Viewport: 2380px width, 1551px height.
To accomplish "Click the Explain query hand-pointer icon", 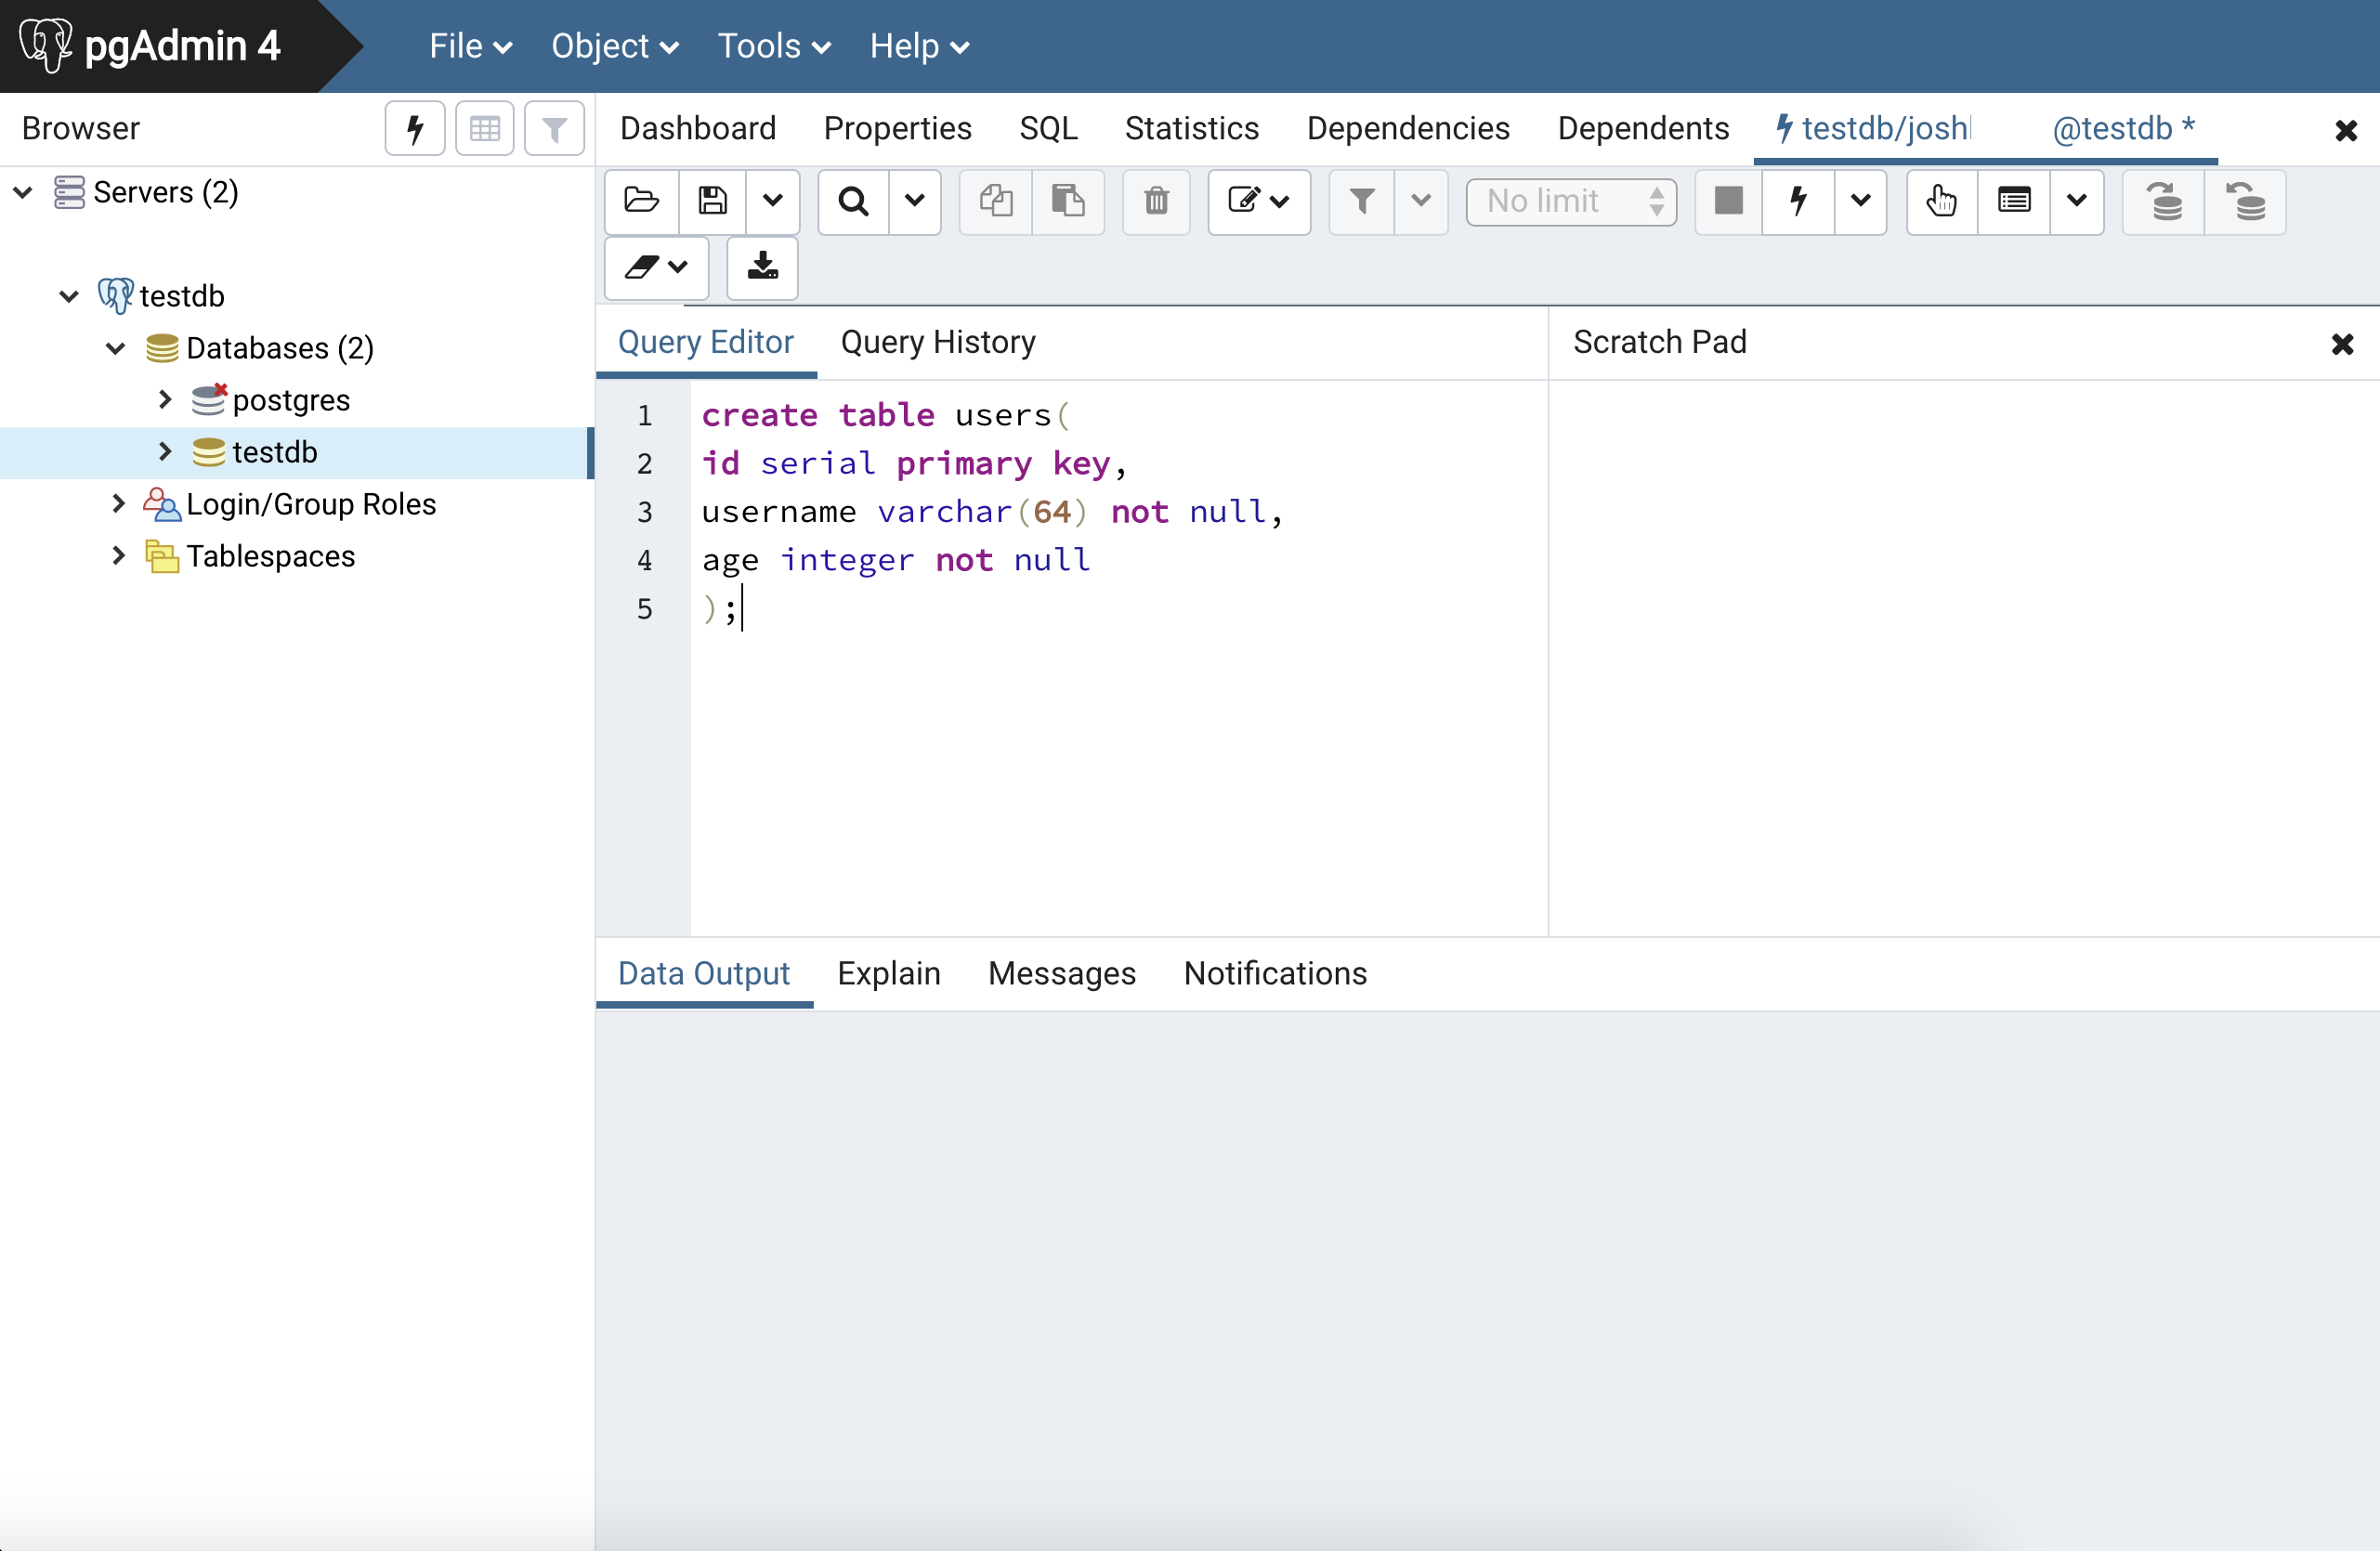I will (1941, 201).
